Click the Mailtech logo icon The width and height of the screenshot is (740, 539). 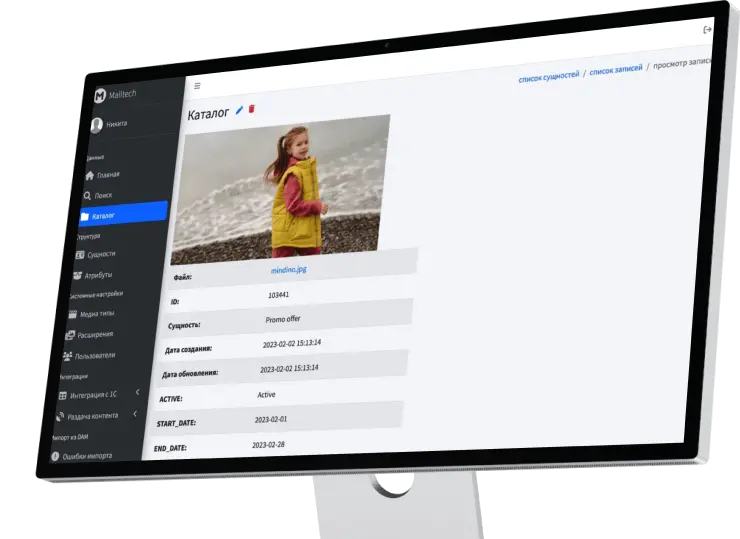[x=100, y=95]
